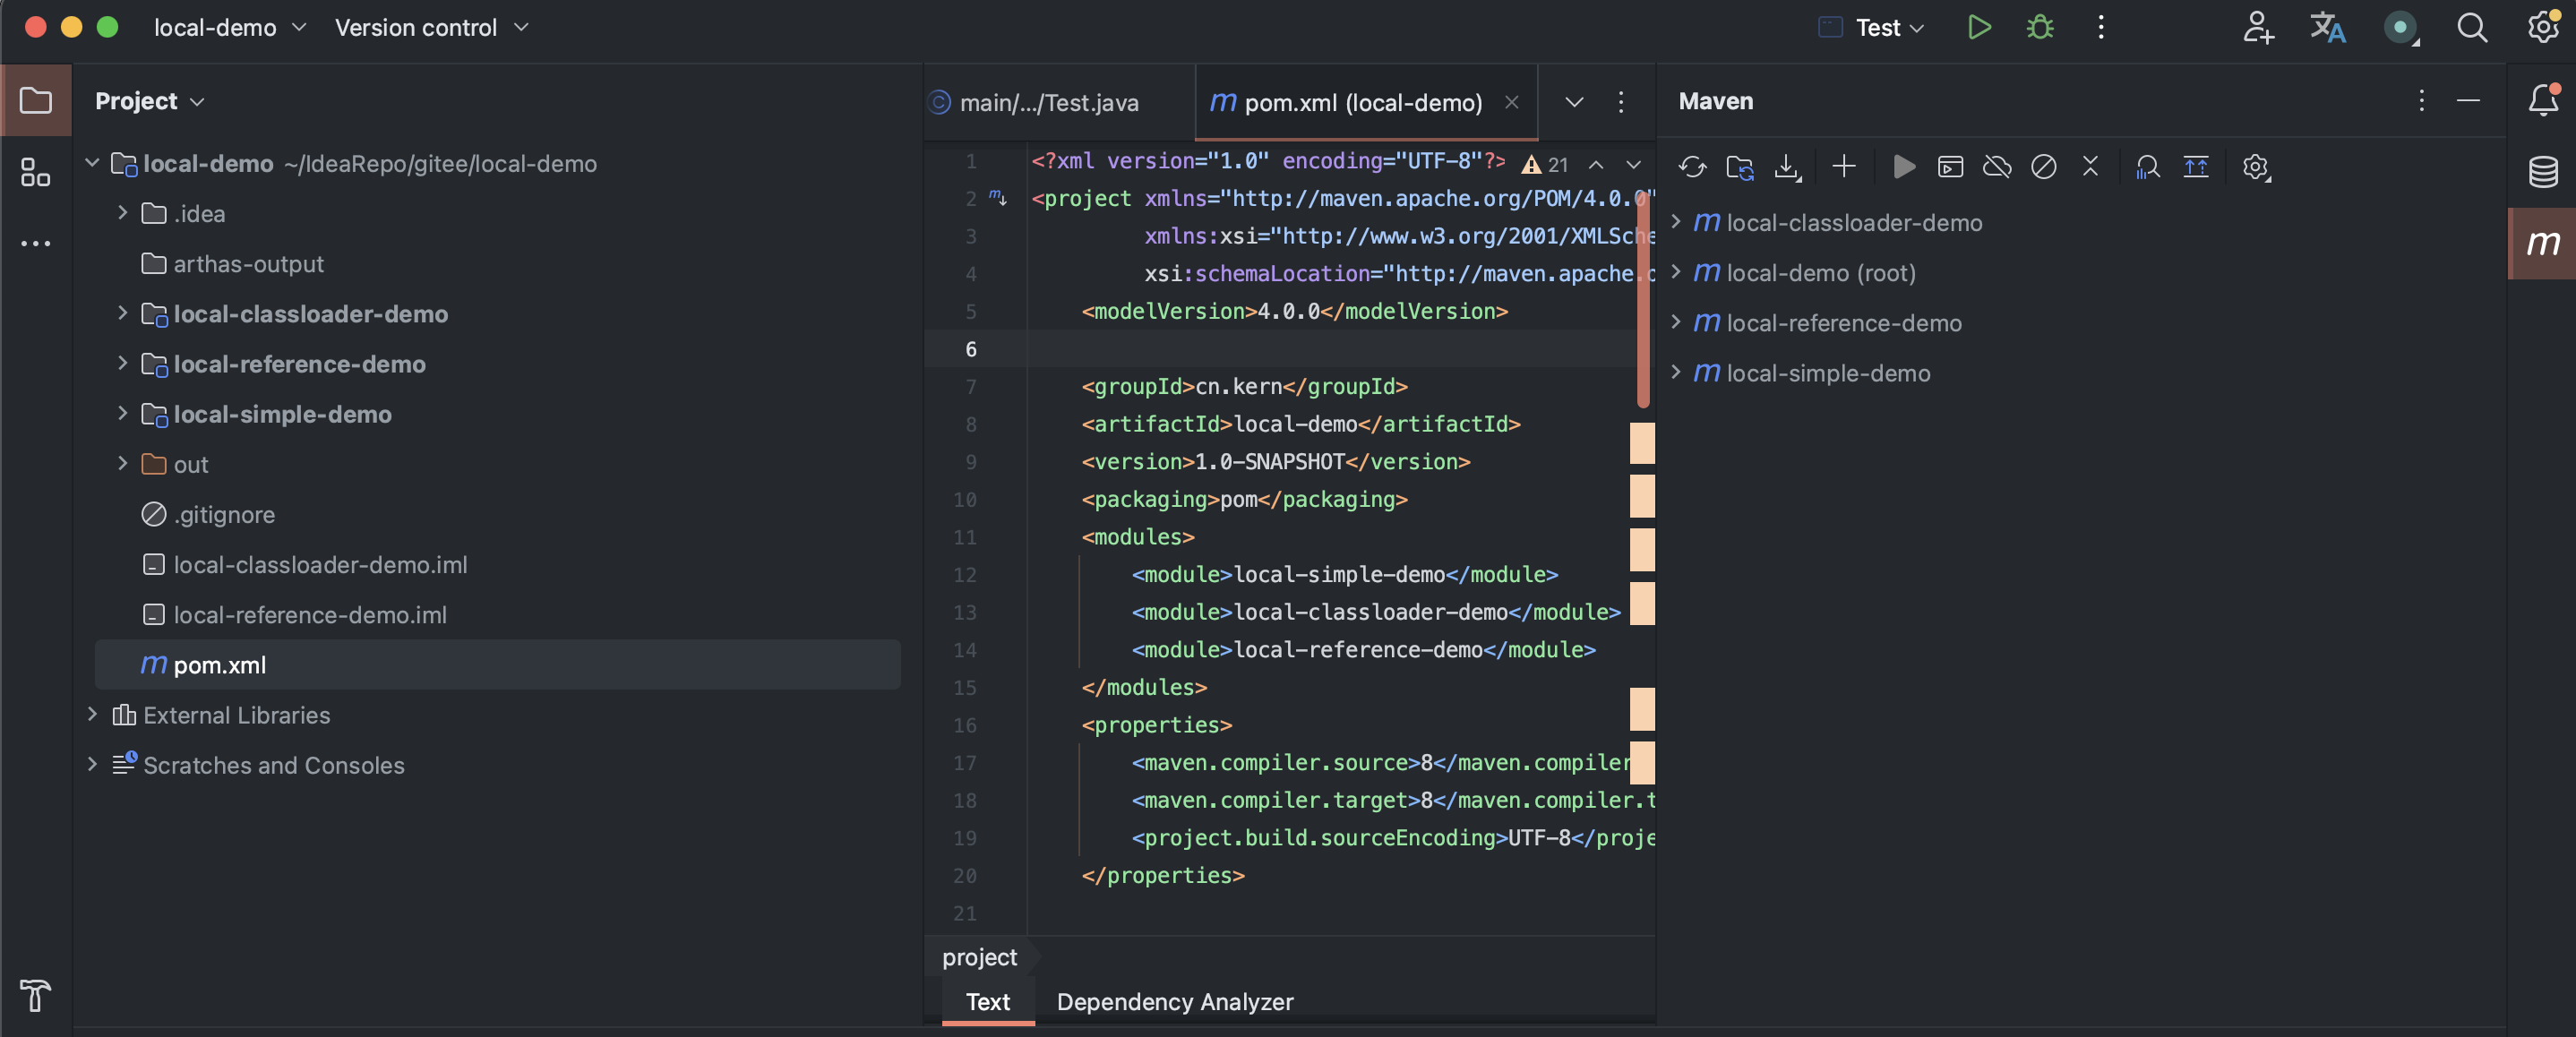Hide the Maven tool window
This screenshot has height=1037, width=2576.
(x=2468, y=101)
